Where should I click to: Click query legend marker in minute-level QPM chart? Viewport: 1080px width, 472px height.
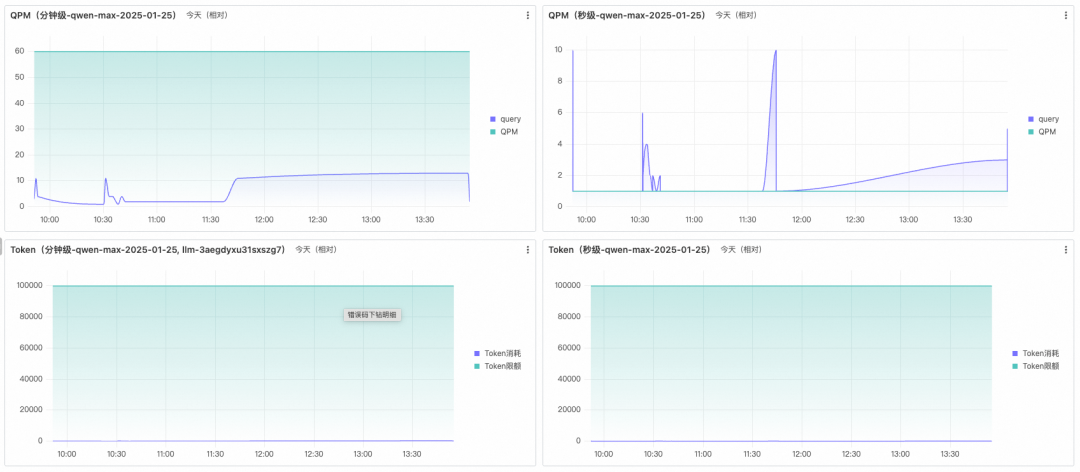coord(493,119)
